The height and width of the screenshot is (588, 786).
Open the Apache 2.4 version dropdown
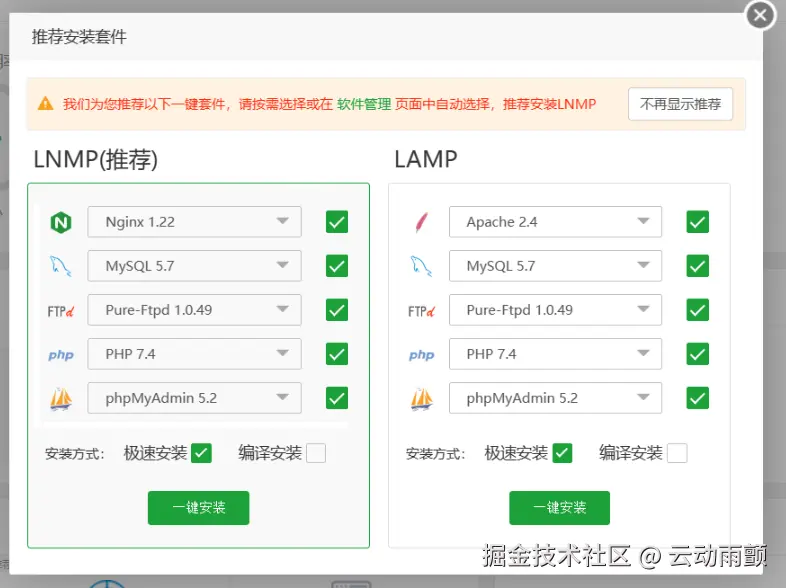[x=555, y=222]
